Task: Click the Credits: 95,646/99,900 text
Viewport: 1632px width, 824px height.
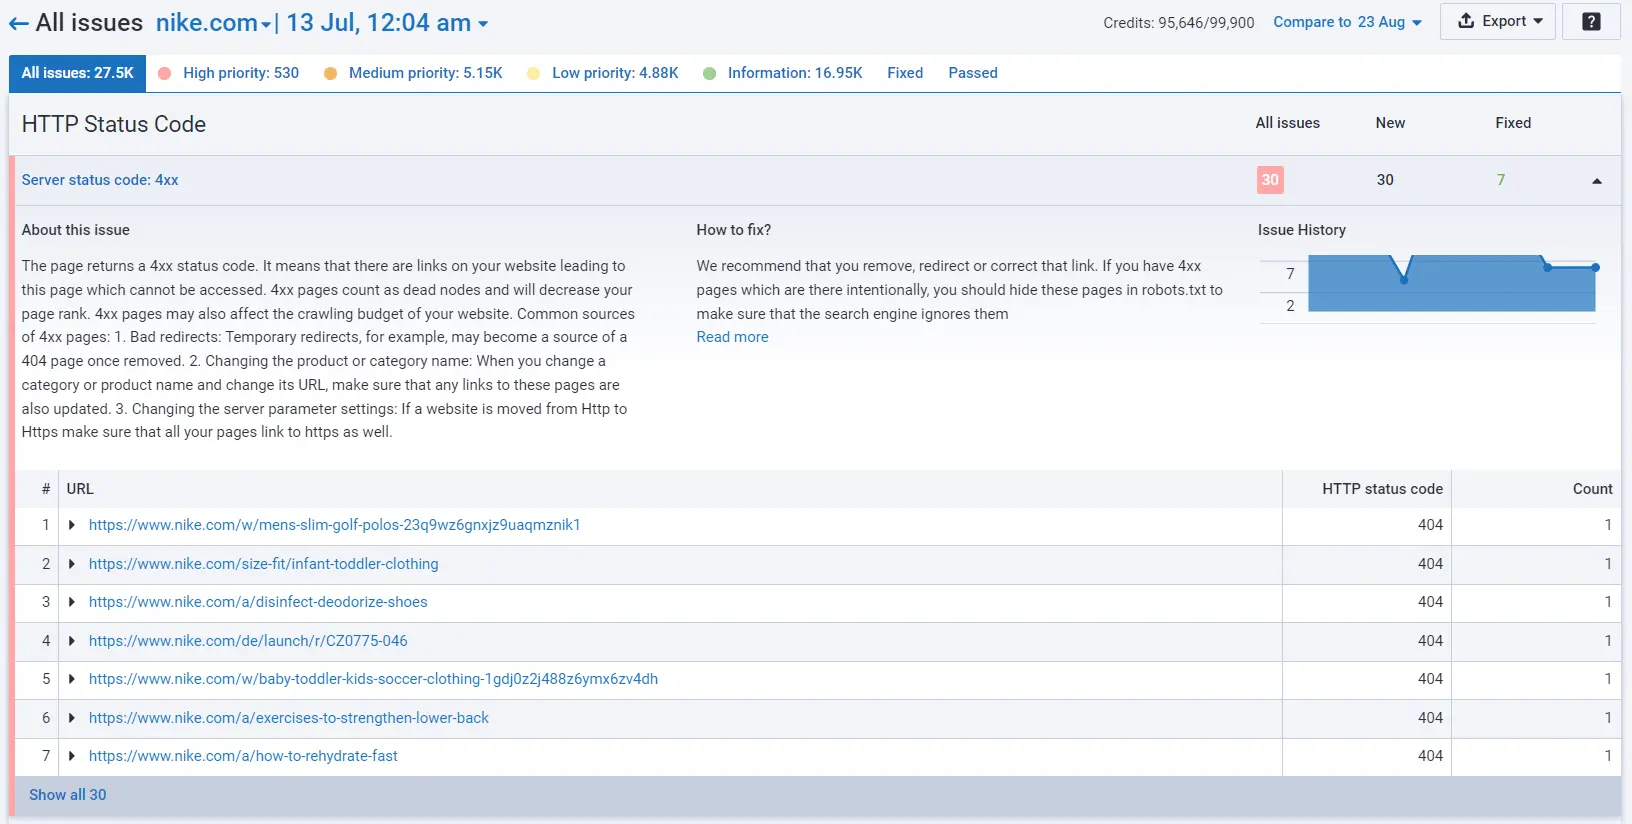Action: (x=1179, y=22)
